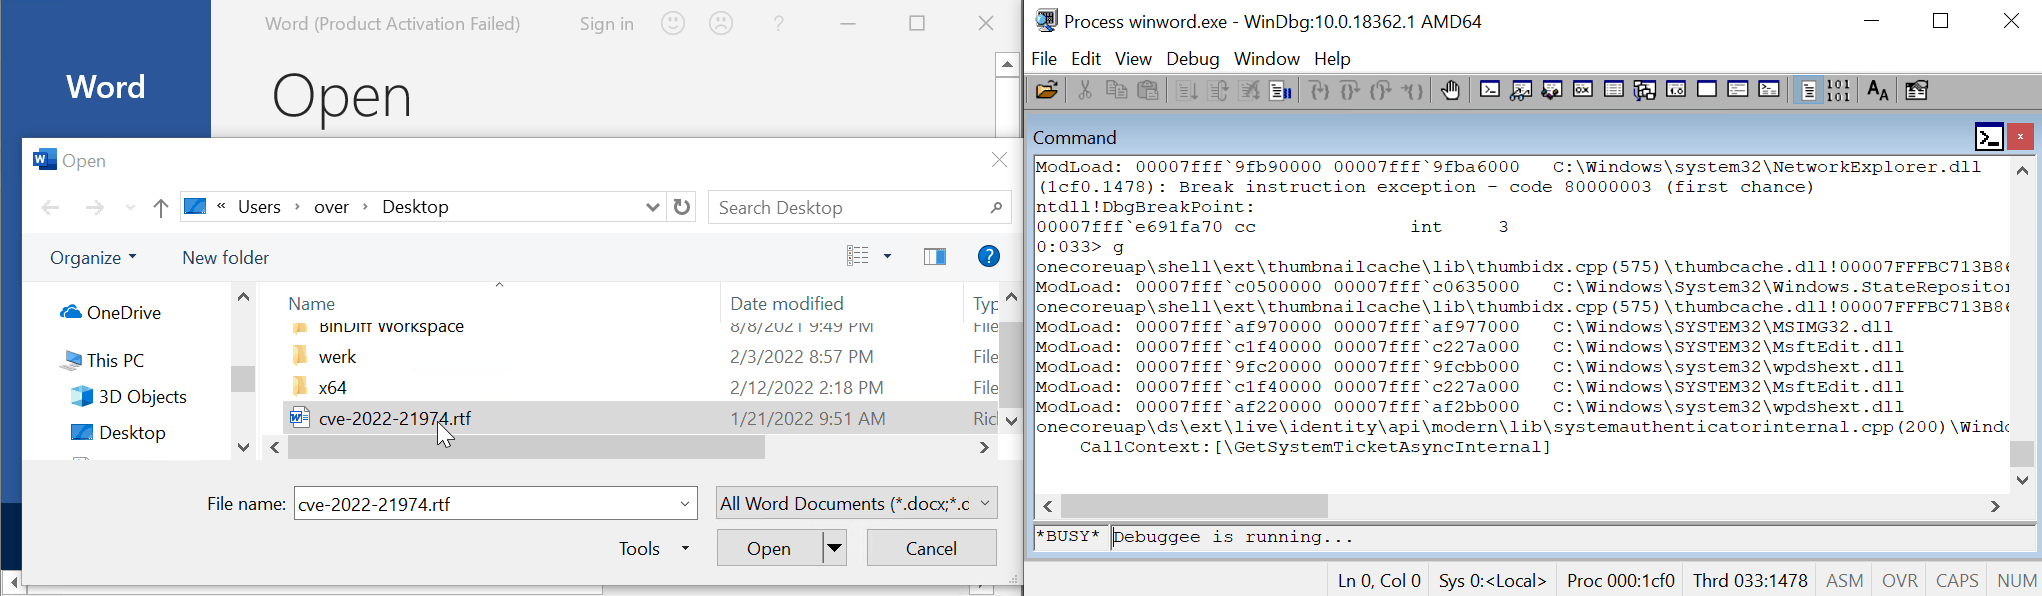Toggle the preview pane in Open dialog

935,257
